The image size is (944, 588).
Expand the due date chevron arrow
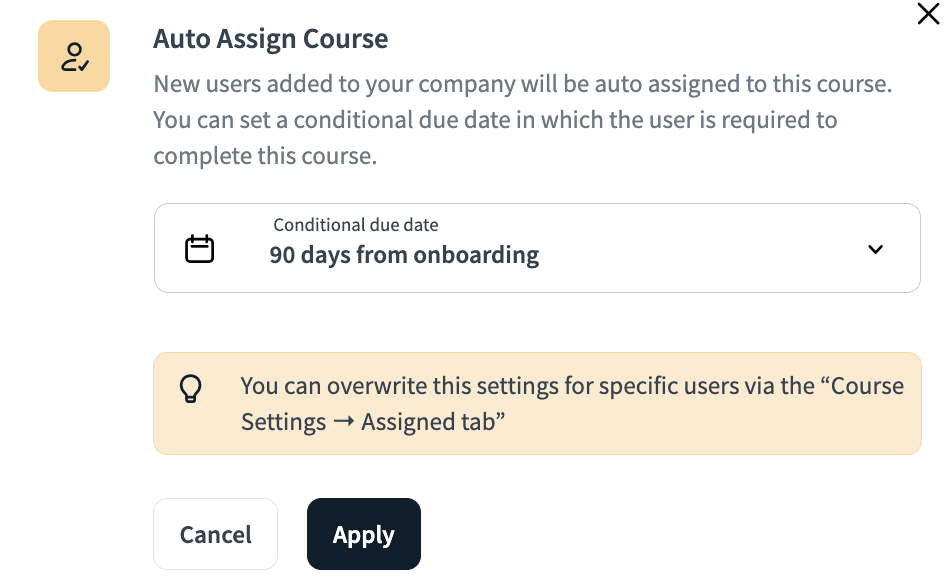(875, 249)
